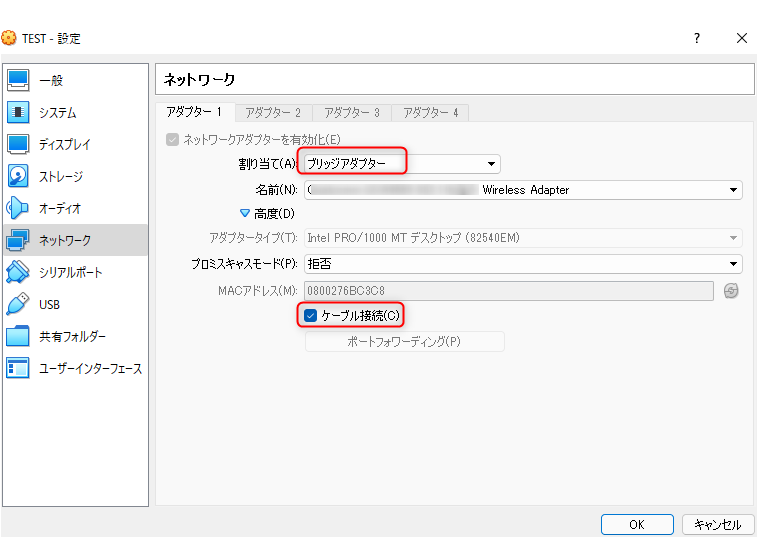Open the 共有フォルダー folder icon

pyautogui.click(x=18, y=336)
